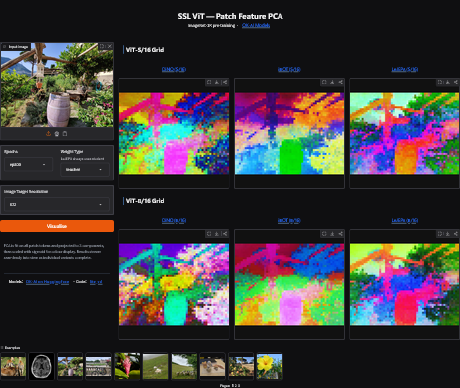Share the iBOT S/16 output image

click(x=340, y=82)
